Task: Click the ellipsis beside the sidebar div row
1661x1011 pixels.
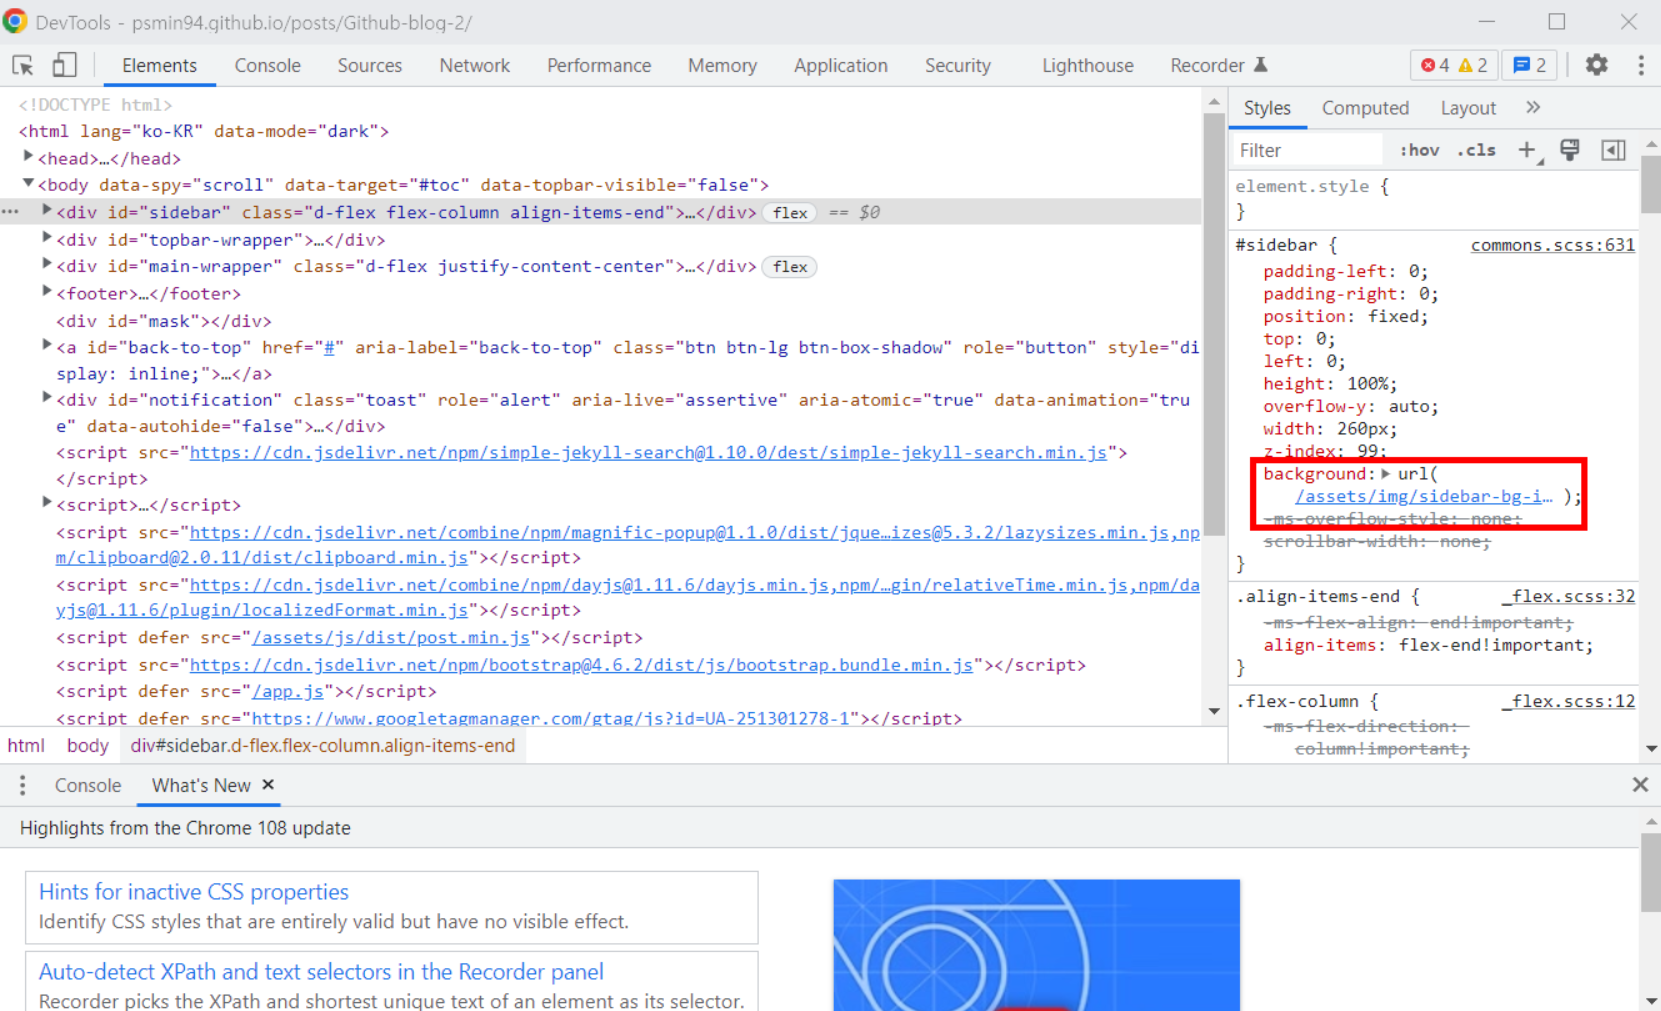Action: coord(10,212)
